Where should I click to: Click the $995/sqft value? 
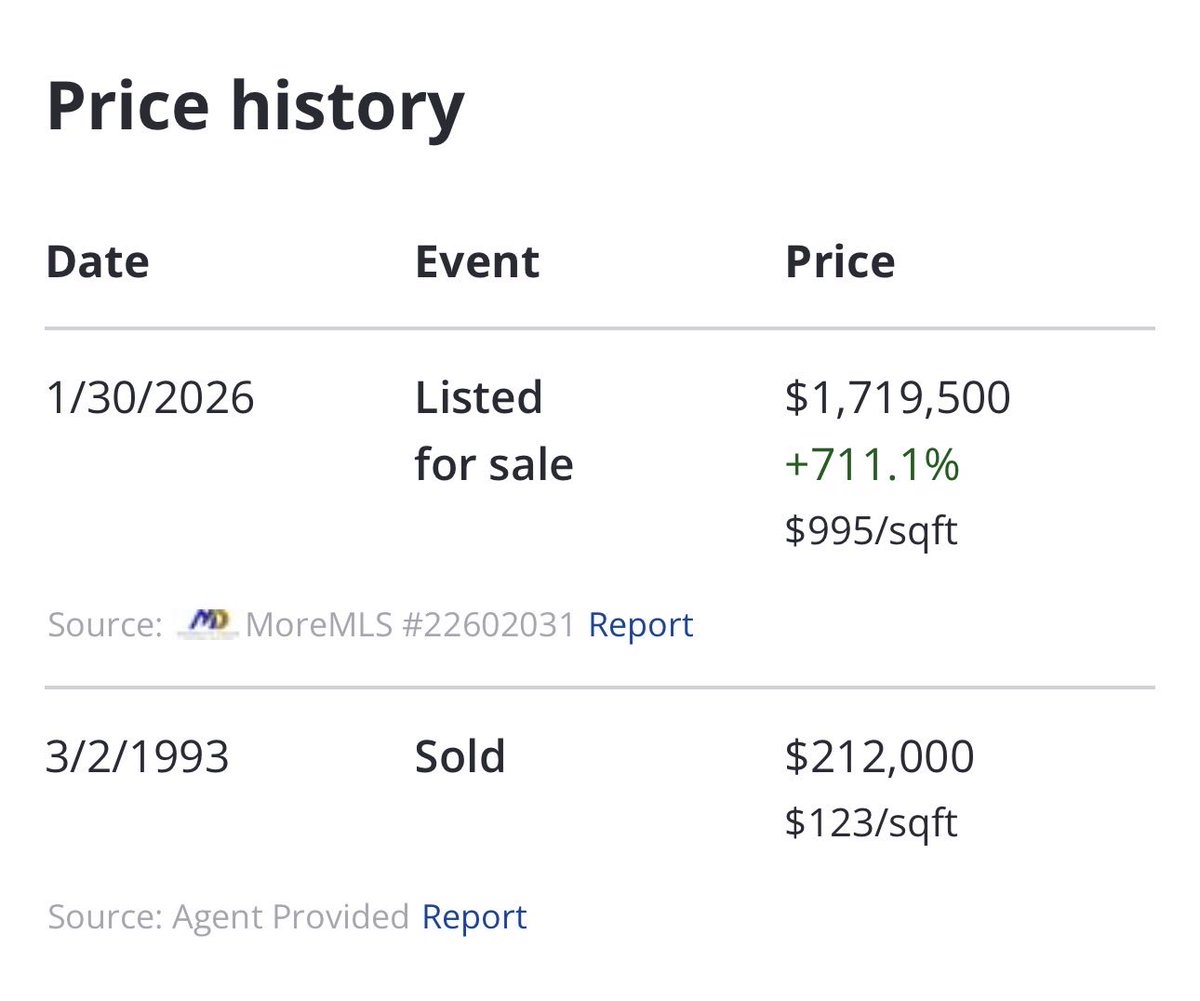[870, 531]
